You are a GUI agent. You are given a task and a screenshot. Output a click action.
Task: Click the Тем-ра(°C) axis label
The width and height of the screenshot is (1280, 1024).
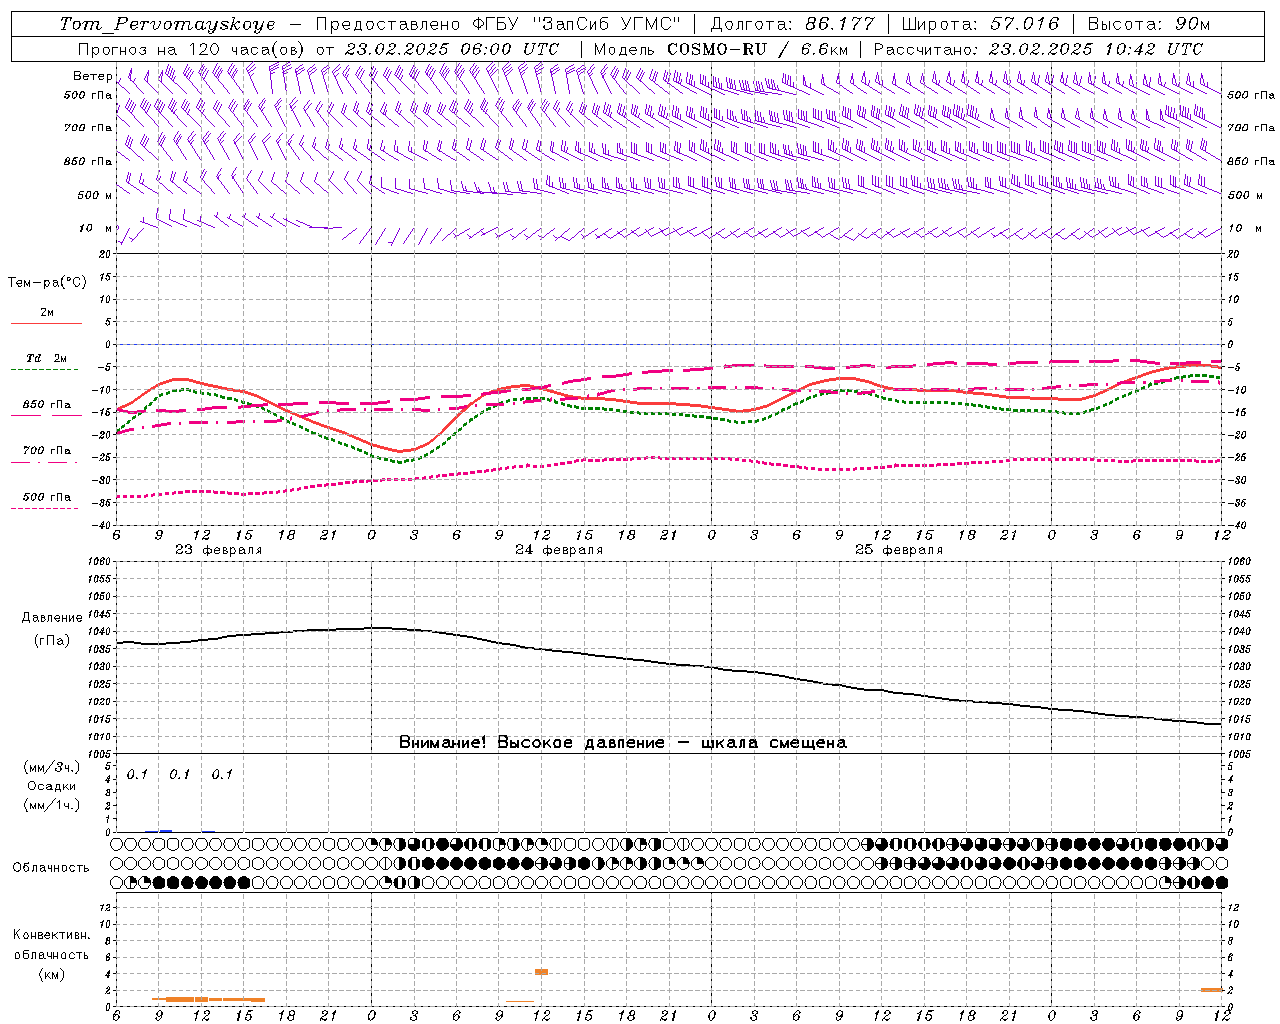coord(47,283)
